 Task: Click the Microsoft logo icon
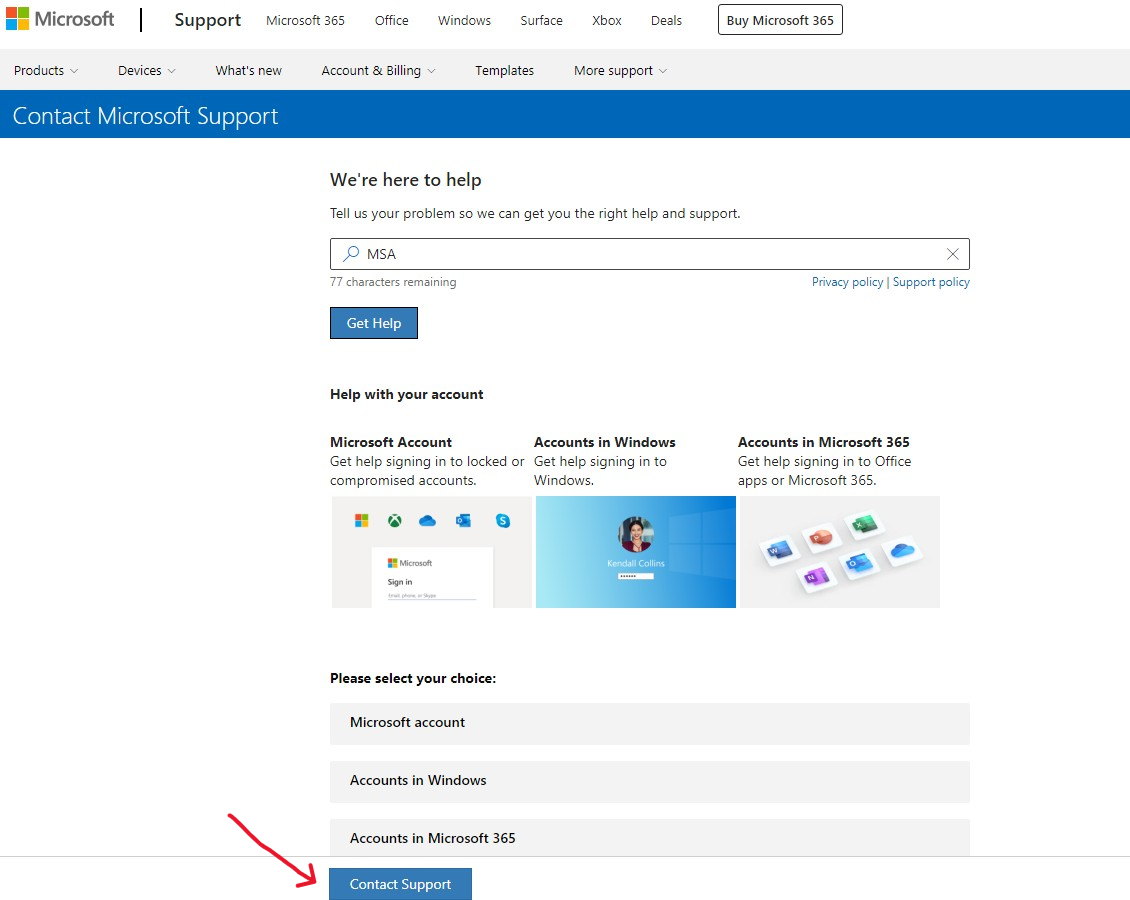[18, 18]
